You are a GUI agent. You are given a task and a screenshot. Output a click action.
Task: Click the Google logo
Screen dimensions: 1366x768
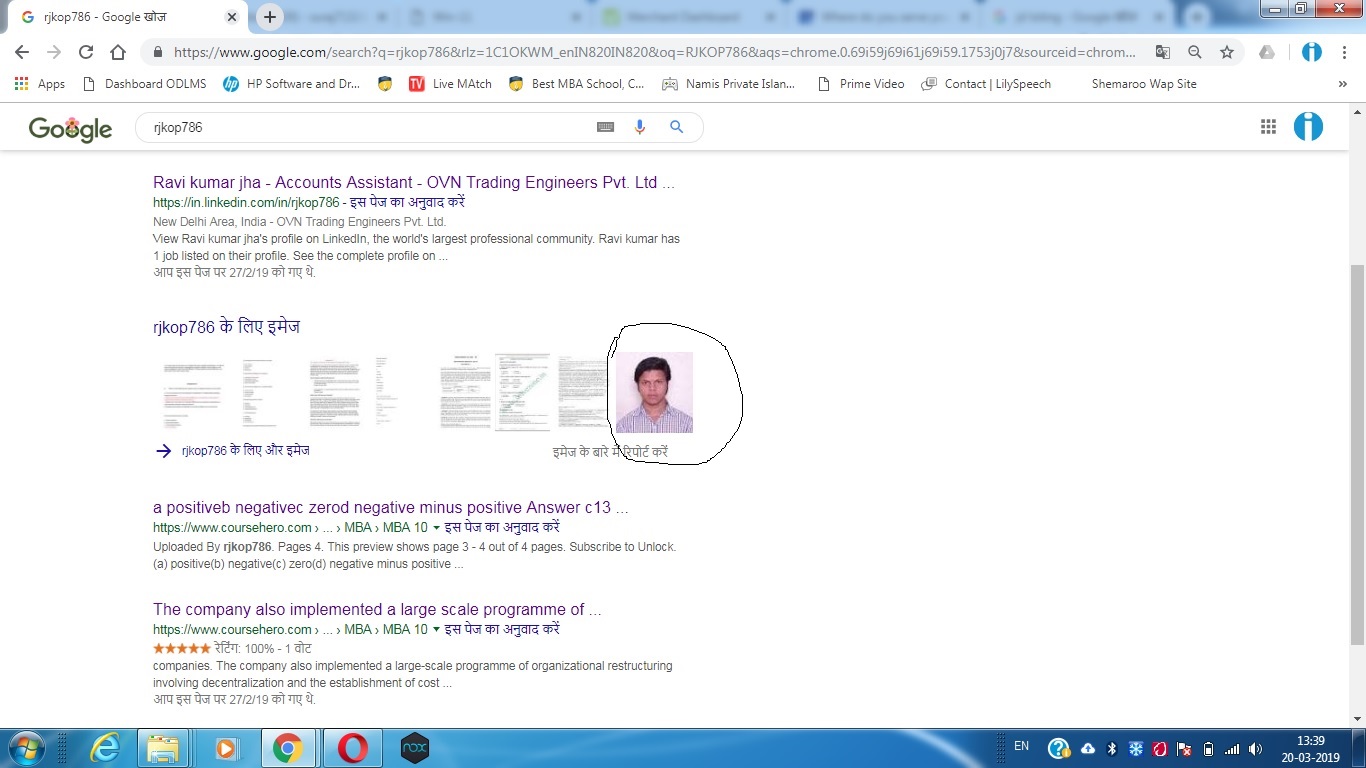click(x=70, y=128)
